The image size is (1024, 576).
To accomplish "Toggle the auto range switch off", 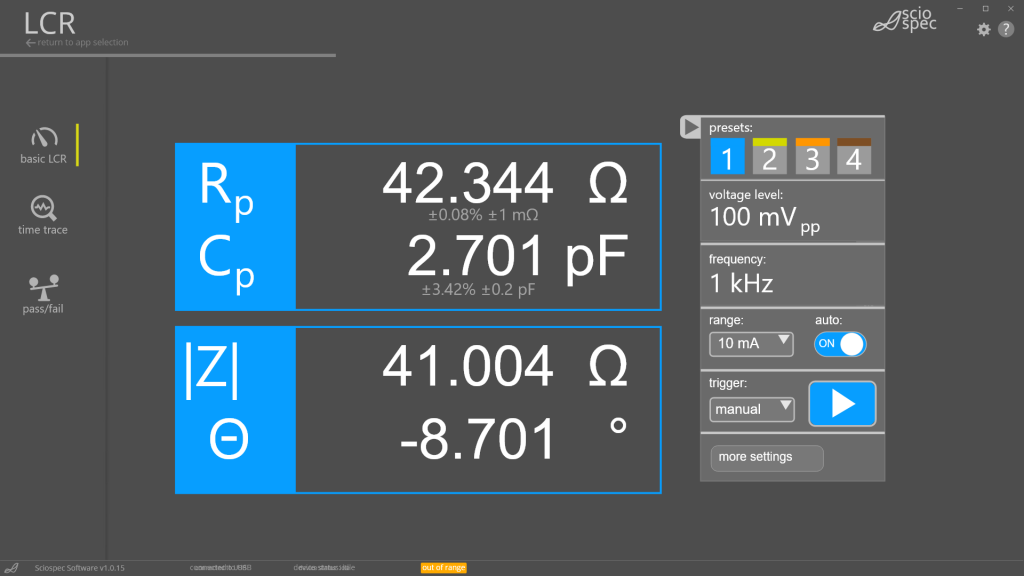I will point(839,344).
